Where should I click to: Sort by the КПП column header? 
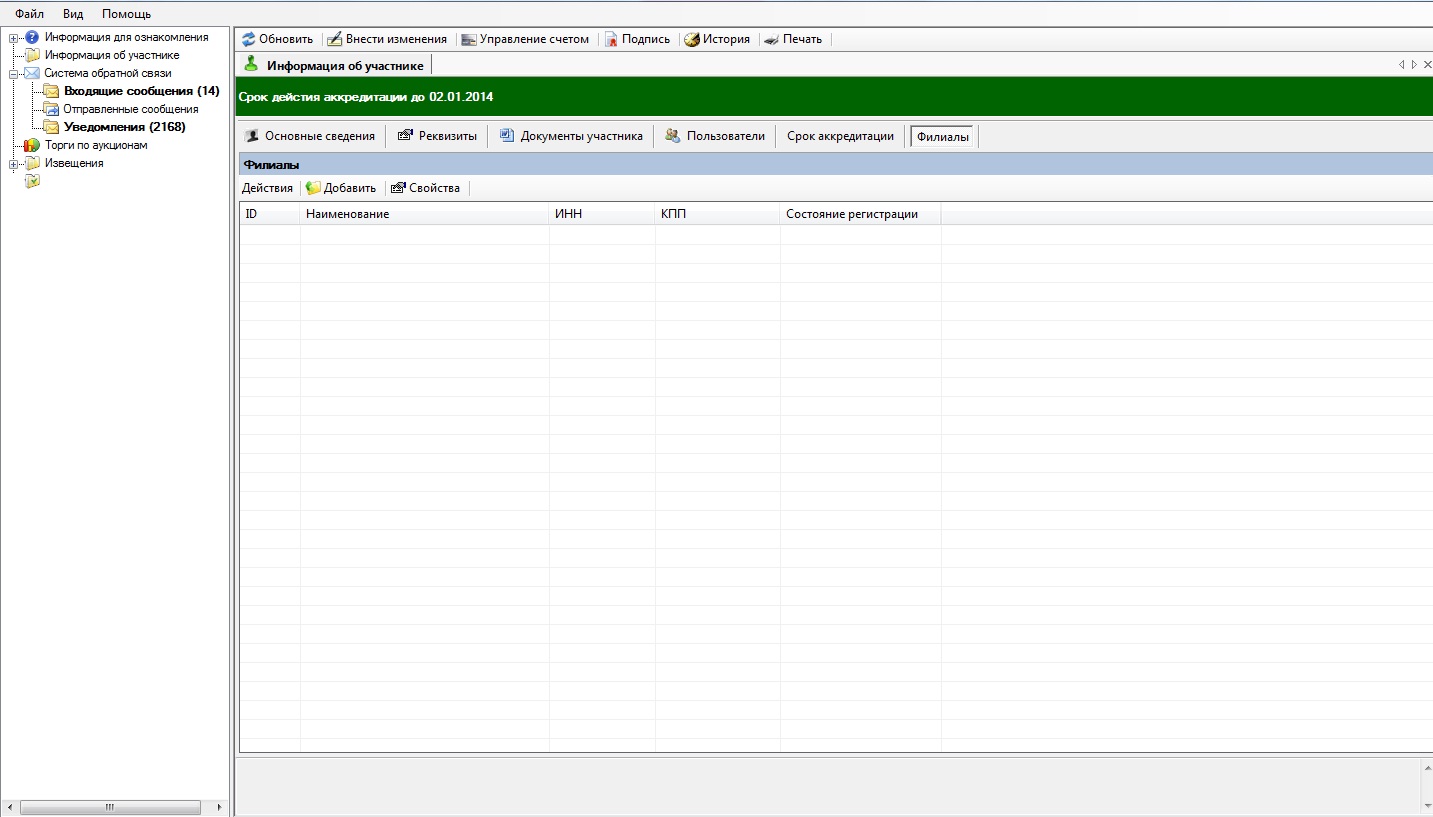point(718,214)
